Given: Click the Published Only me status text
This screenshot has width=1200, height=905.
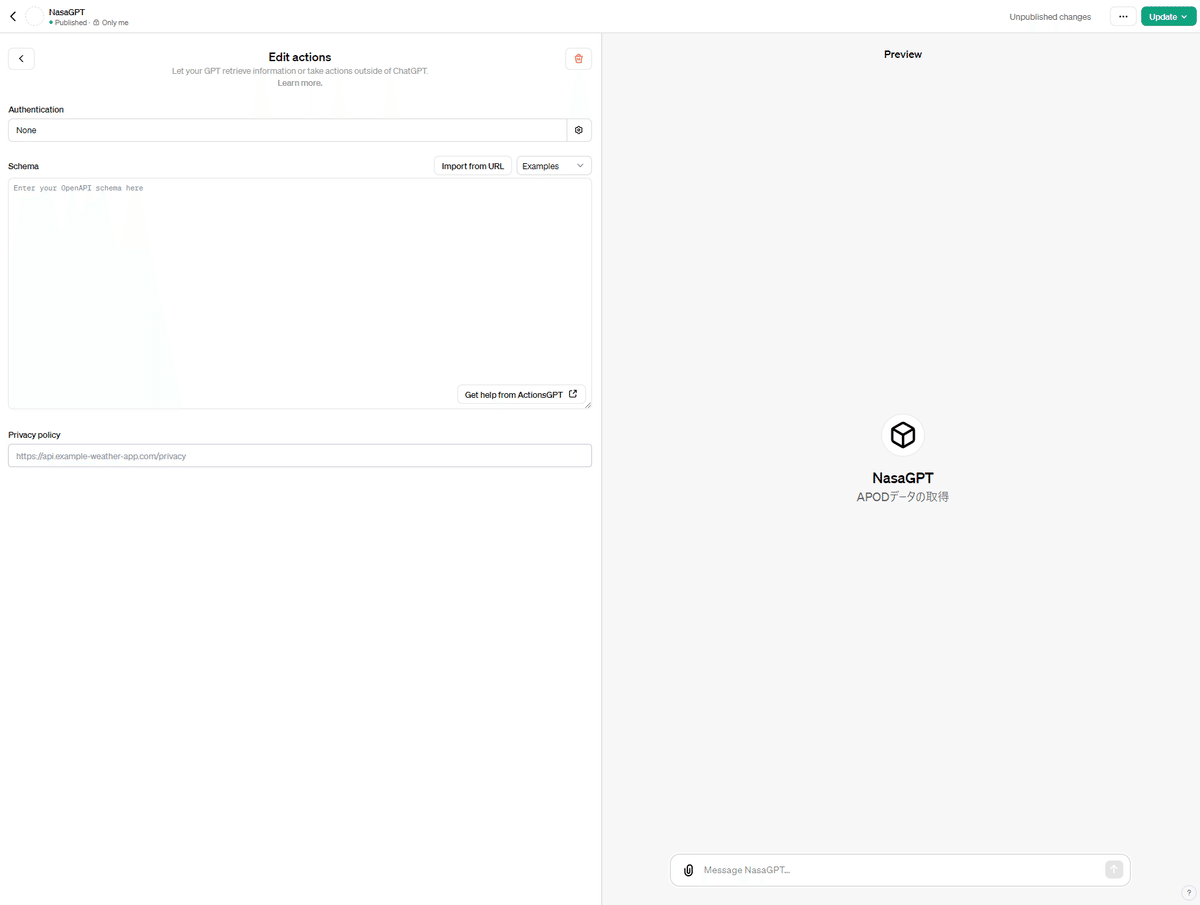Looking at the screenshot, I should tap(89, 22).
